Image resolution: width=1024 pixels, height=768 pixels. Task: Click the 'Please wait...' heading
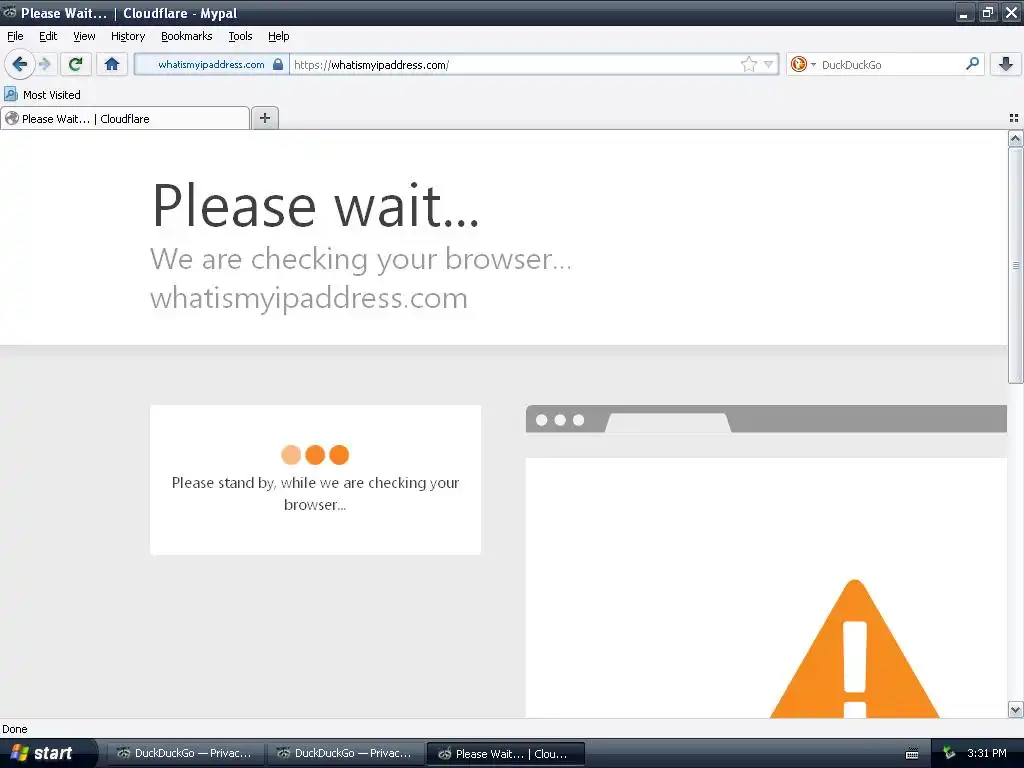[316, 205]
